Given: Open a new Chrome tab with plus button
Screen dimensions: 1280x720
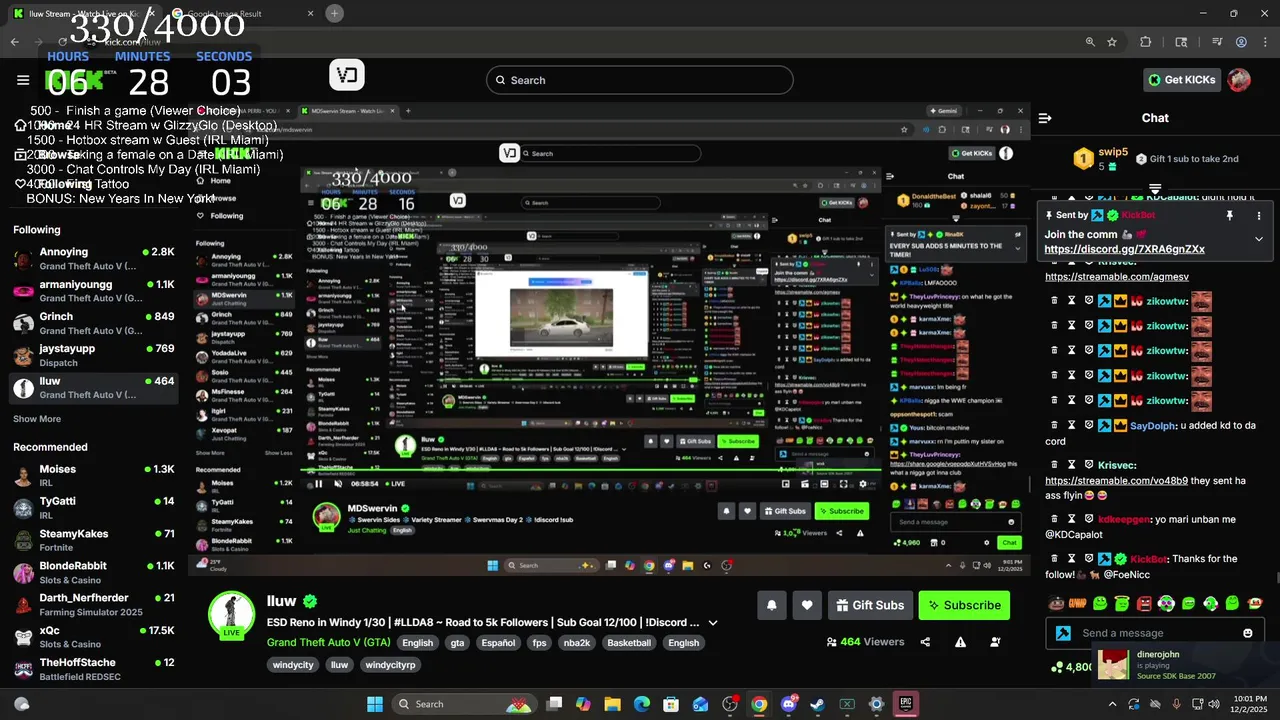Looking at the screenshot, I should 334,13.
